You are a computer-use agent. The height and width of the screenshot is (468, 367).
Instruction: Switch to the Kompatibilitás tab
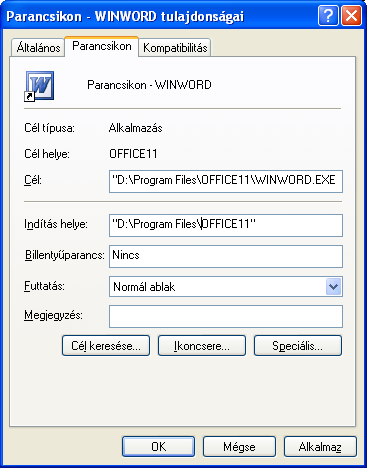tap(175, 48)
